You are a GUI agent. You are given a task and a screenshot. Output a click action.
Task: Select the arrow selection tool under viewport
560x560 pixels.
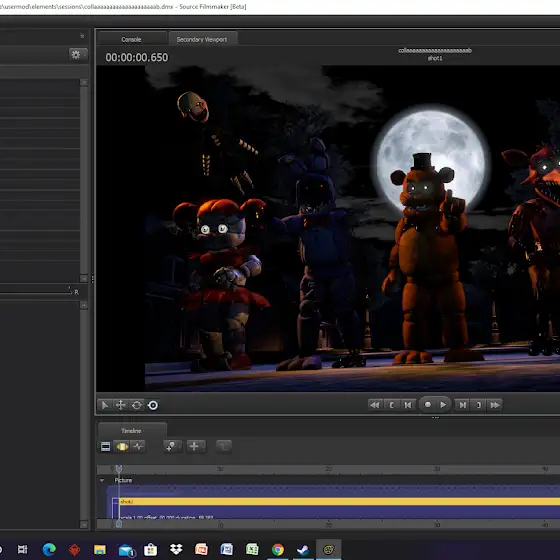point(105,405)
